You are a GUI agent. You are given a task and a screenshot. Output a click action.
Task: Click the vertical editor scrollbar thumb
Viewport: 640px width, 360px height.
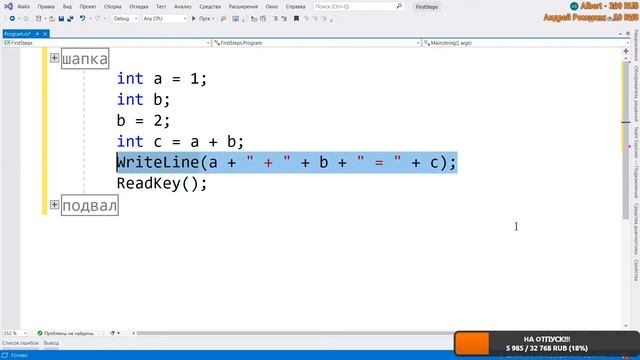click(x=626, y=141)
